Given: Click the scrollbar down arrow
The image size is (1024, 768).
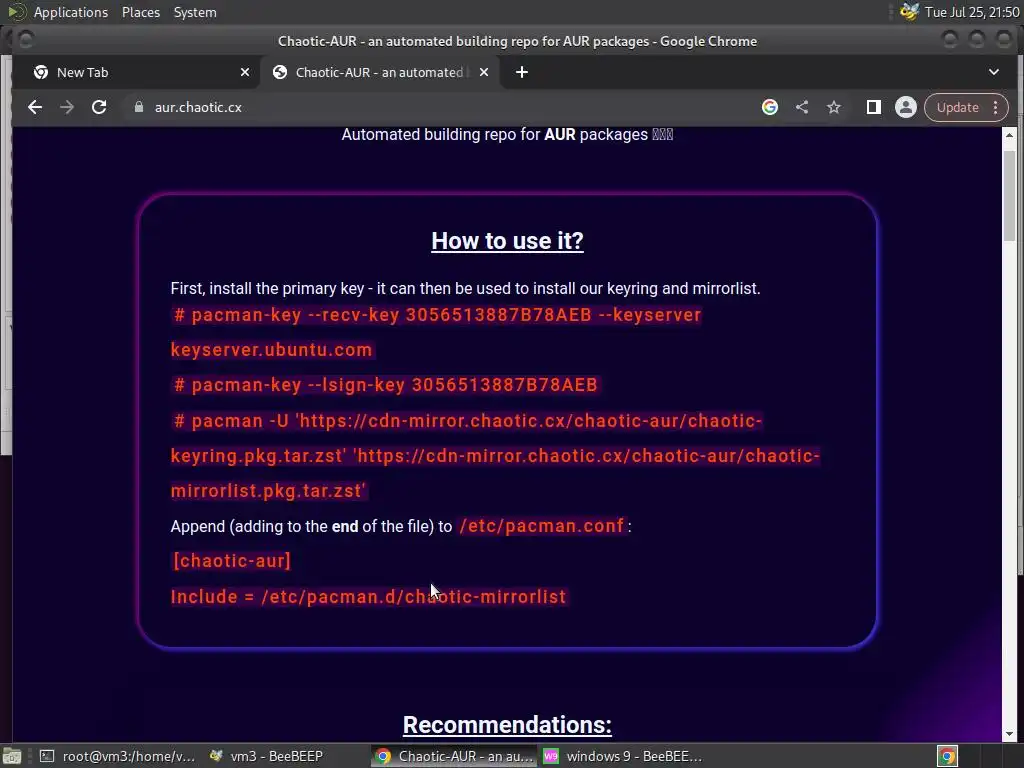Looking at the screenshot, I should pos(1010,734).
